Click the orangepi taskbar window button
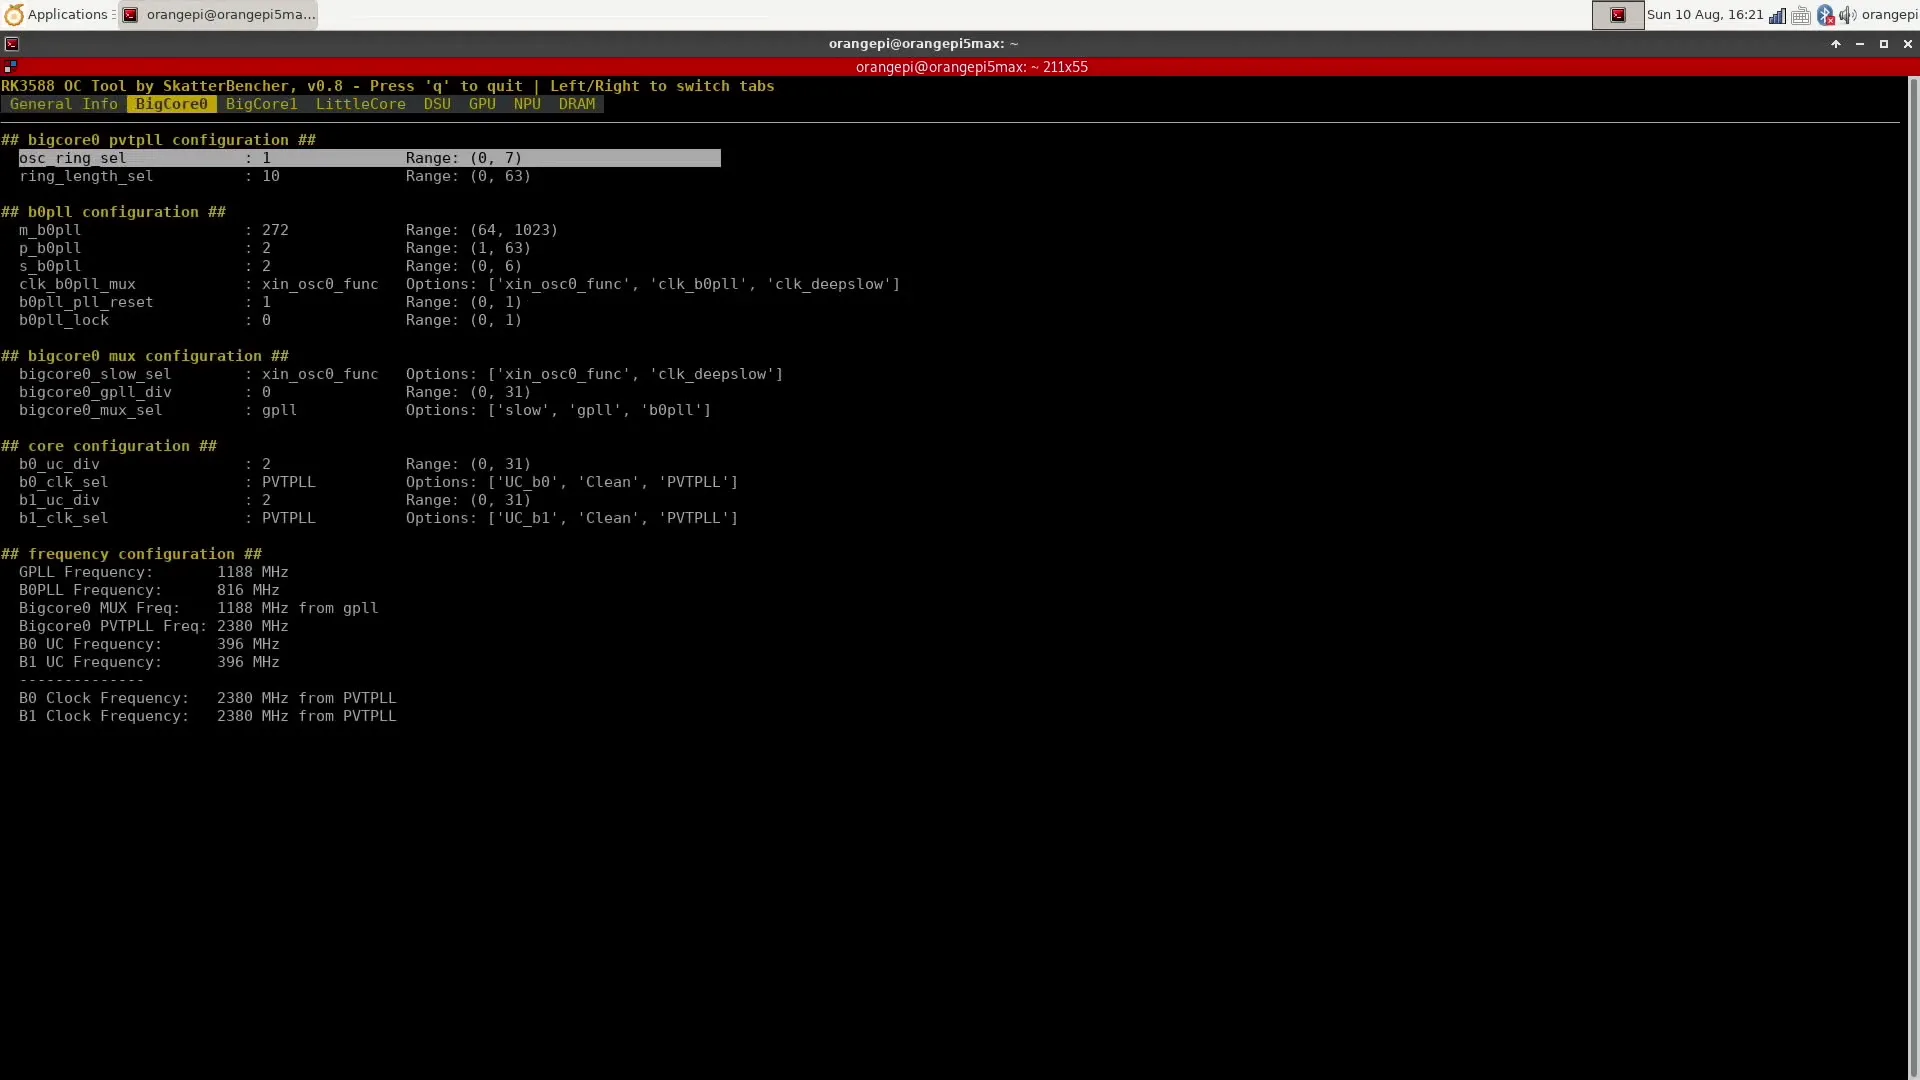The image size is (1920, 1080). (x=218, y=15)
